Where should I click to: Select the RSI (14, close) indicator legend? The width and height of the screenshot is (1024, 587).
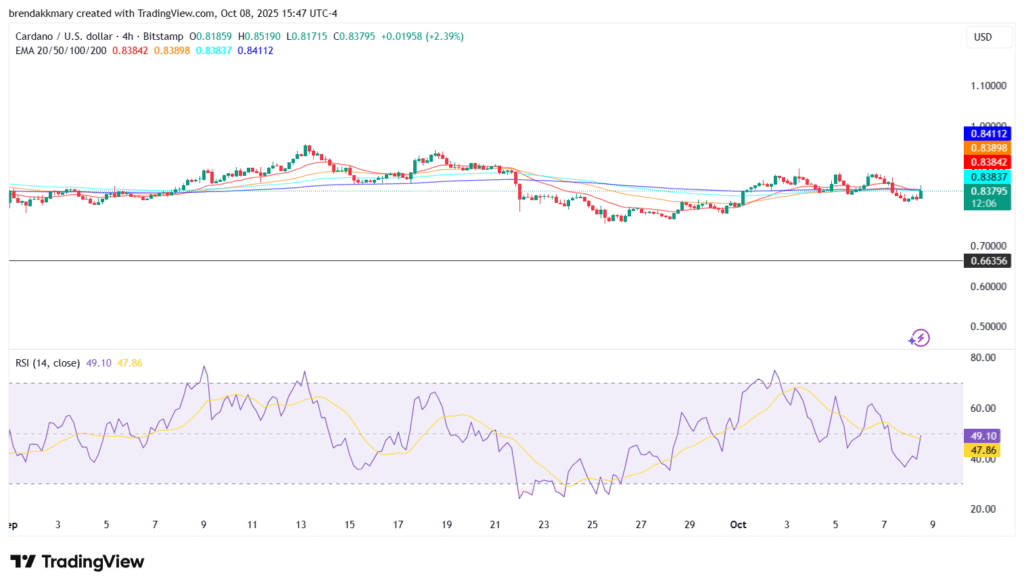click(50, 362)
